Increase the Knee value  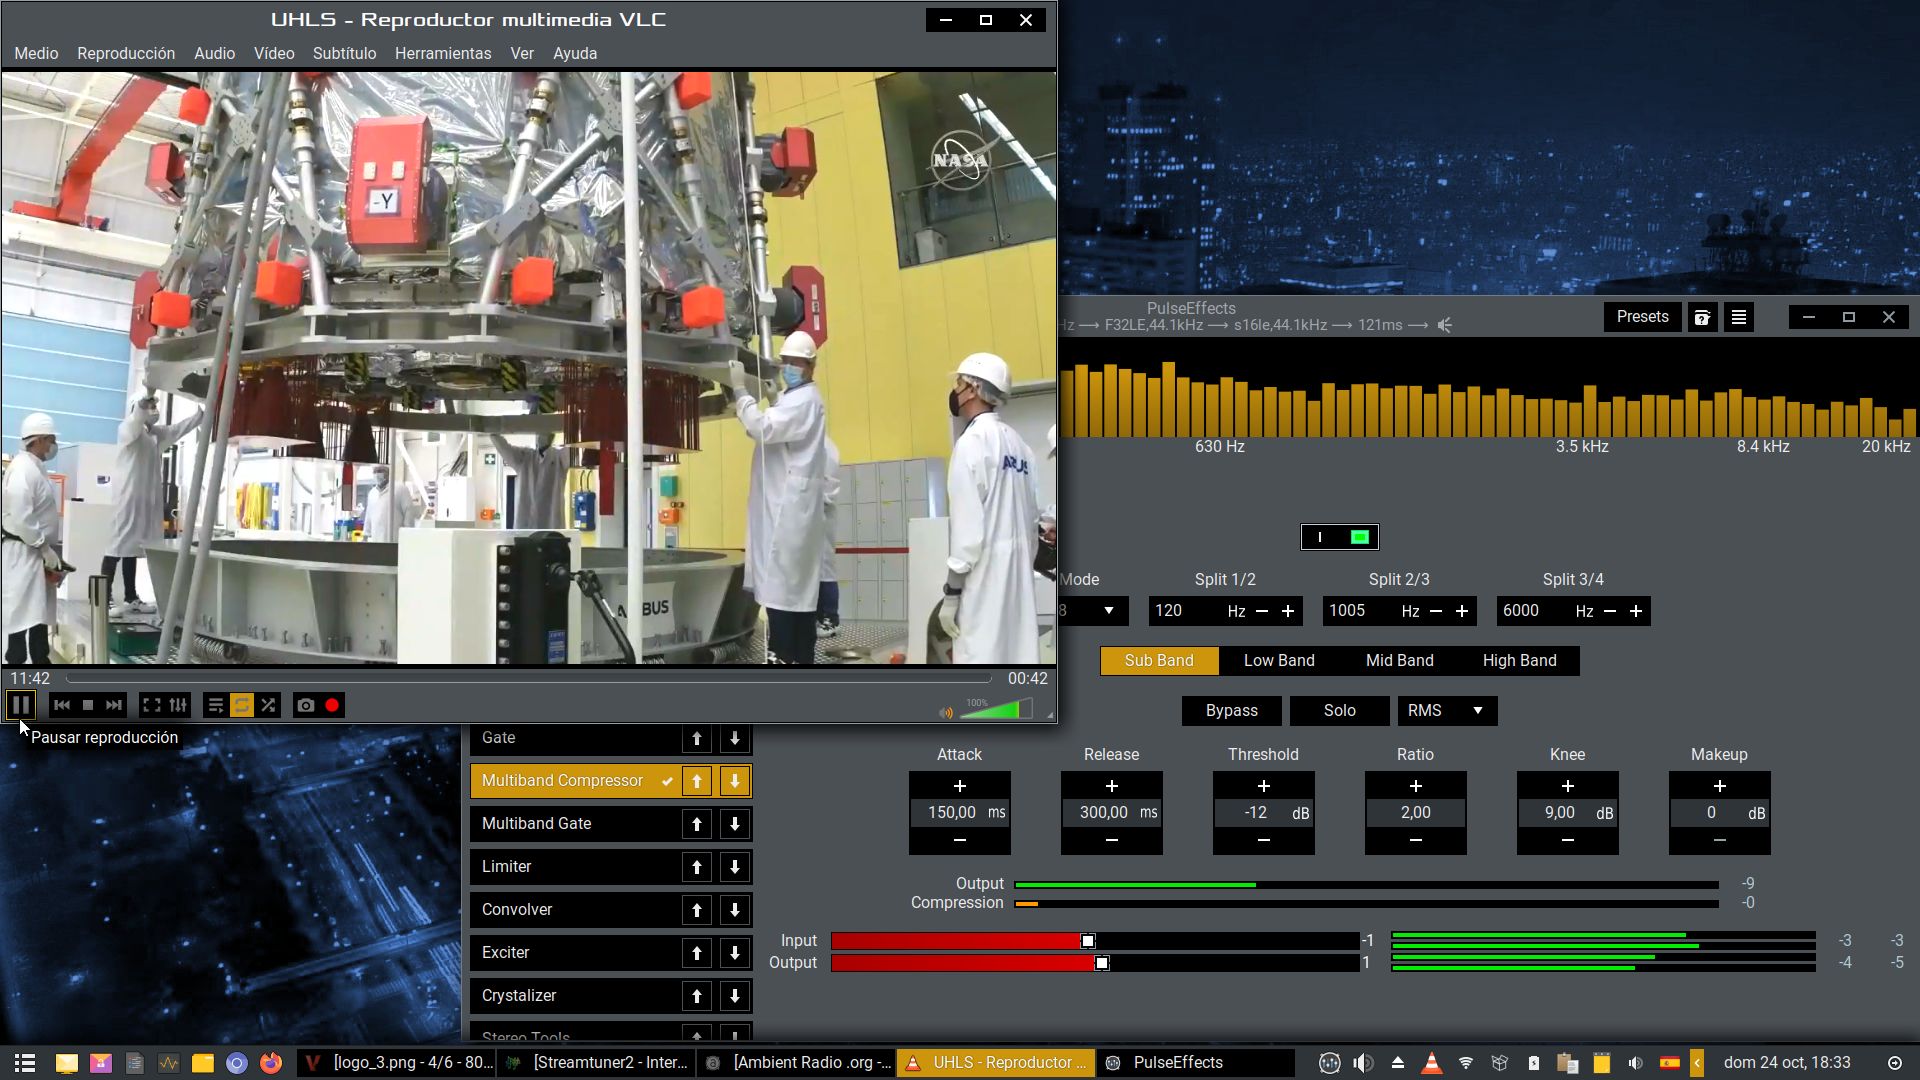tap(1568, 786)
